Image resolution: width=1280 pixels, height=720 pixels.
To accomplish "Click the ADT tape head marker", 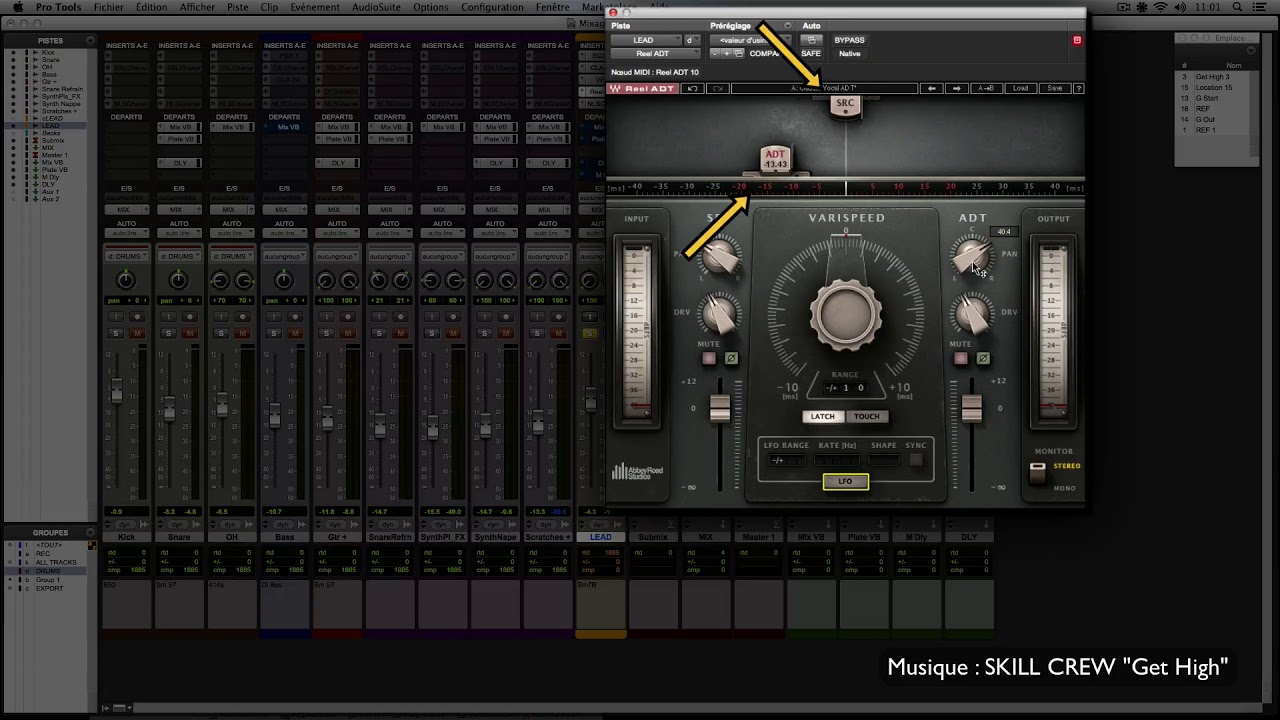I will pyautogui.click(x=775, y=159).
